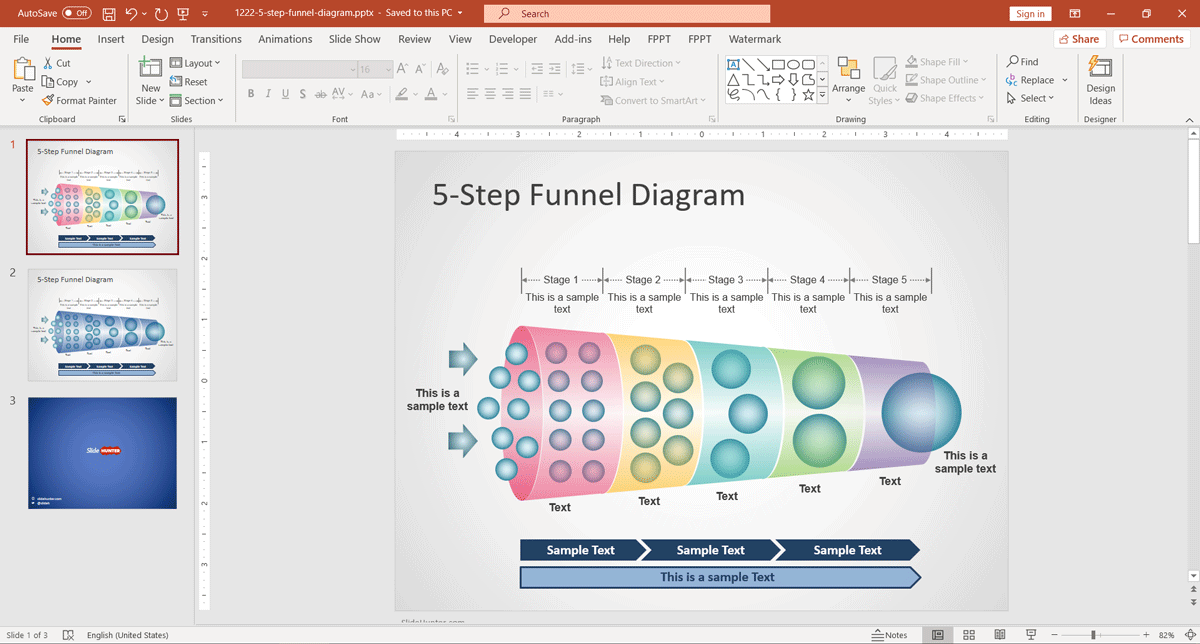Image resolution: width=1200 pixels, height=644 pixels.
Task: Select slide 3 thumbnail
Action: [102, 453]
